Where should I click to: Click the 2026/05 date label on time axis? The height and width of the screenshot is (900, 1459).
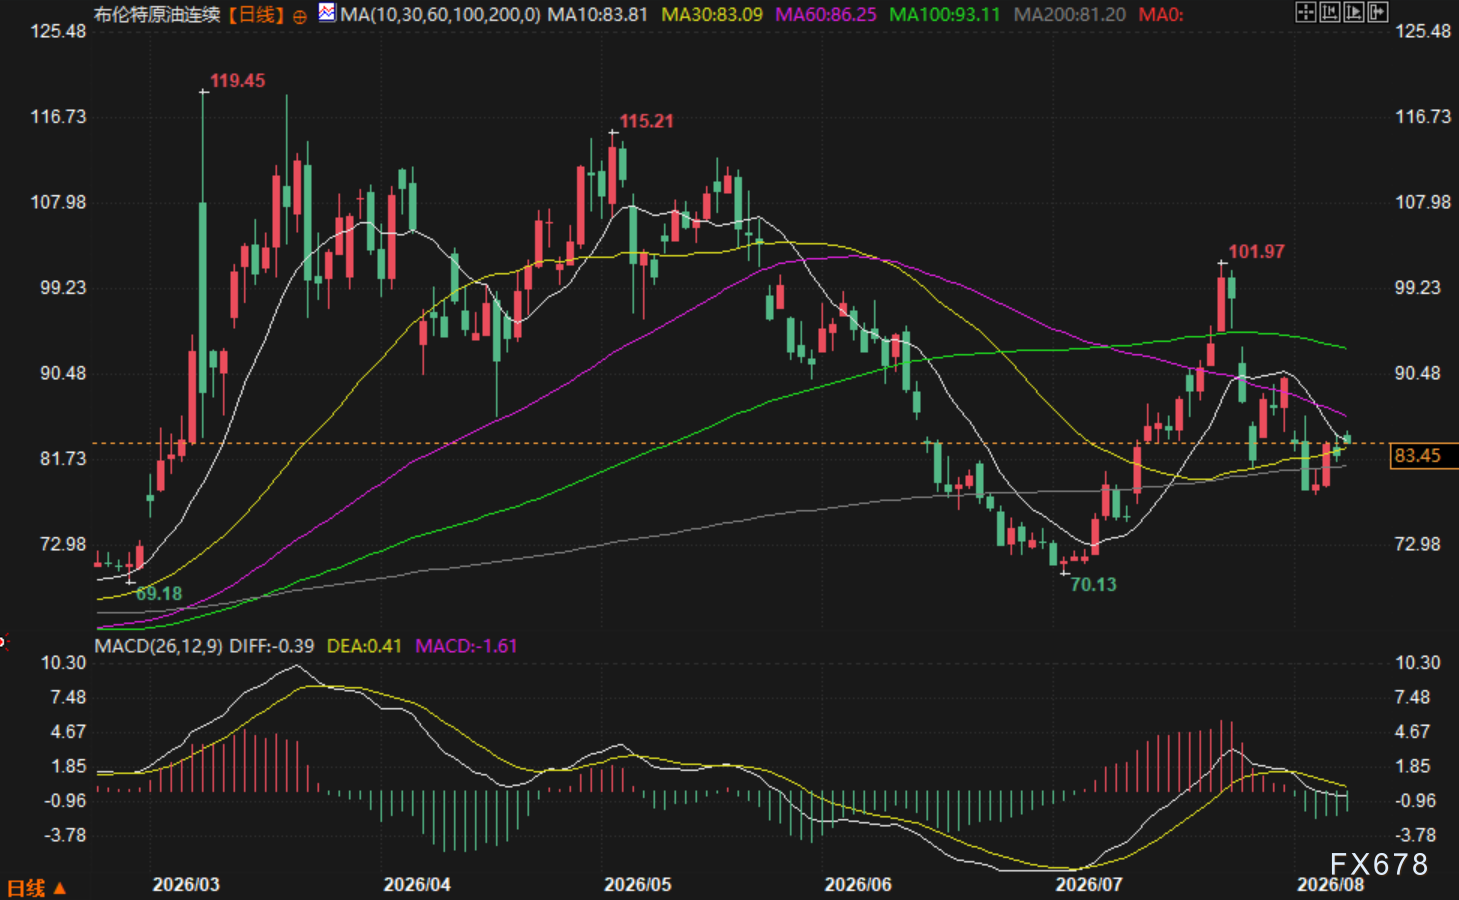click(x=638, y=885)
